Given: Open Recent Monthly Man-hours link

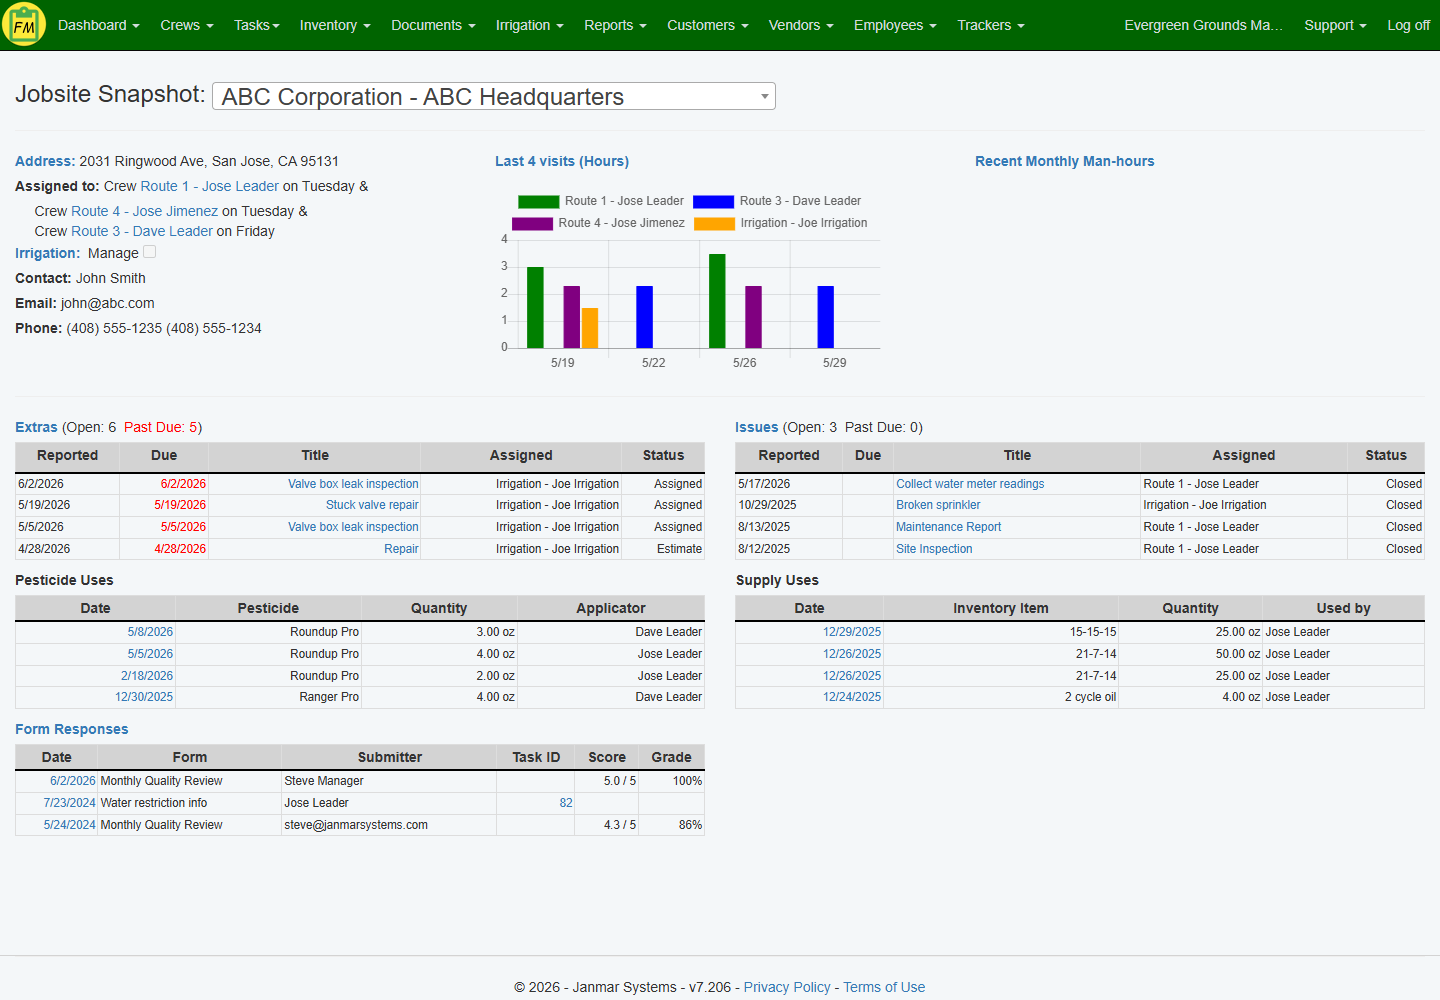Looking at the screenshot, I should [x=1065, y=161].
